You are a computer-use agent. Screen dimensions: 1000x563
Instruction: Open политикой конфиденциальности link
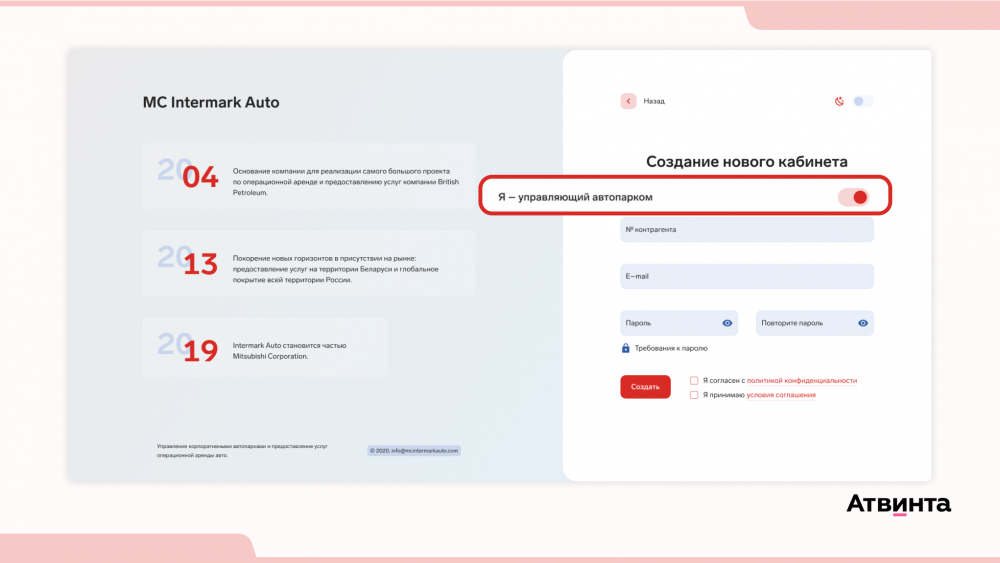click(802, 381)
